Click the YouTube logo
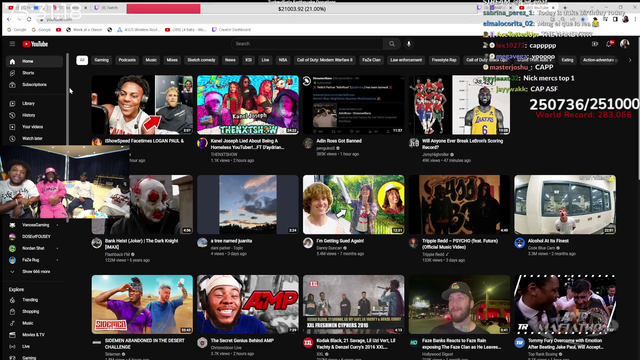The height and width of the screenshot is (360, 640). point(35,44)
